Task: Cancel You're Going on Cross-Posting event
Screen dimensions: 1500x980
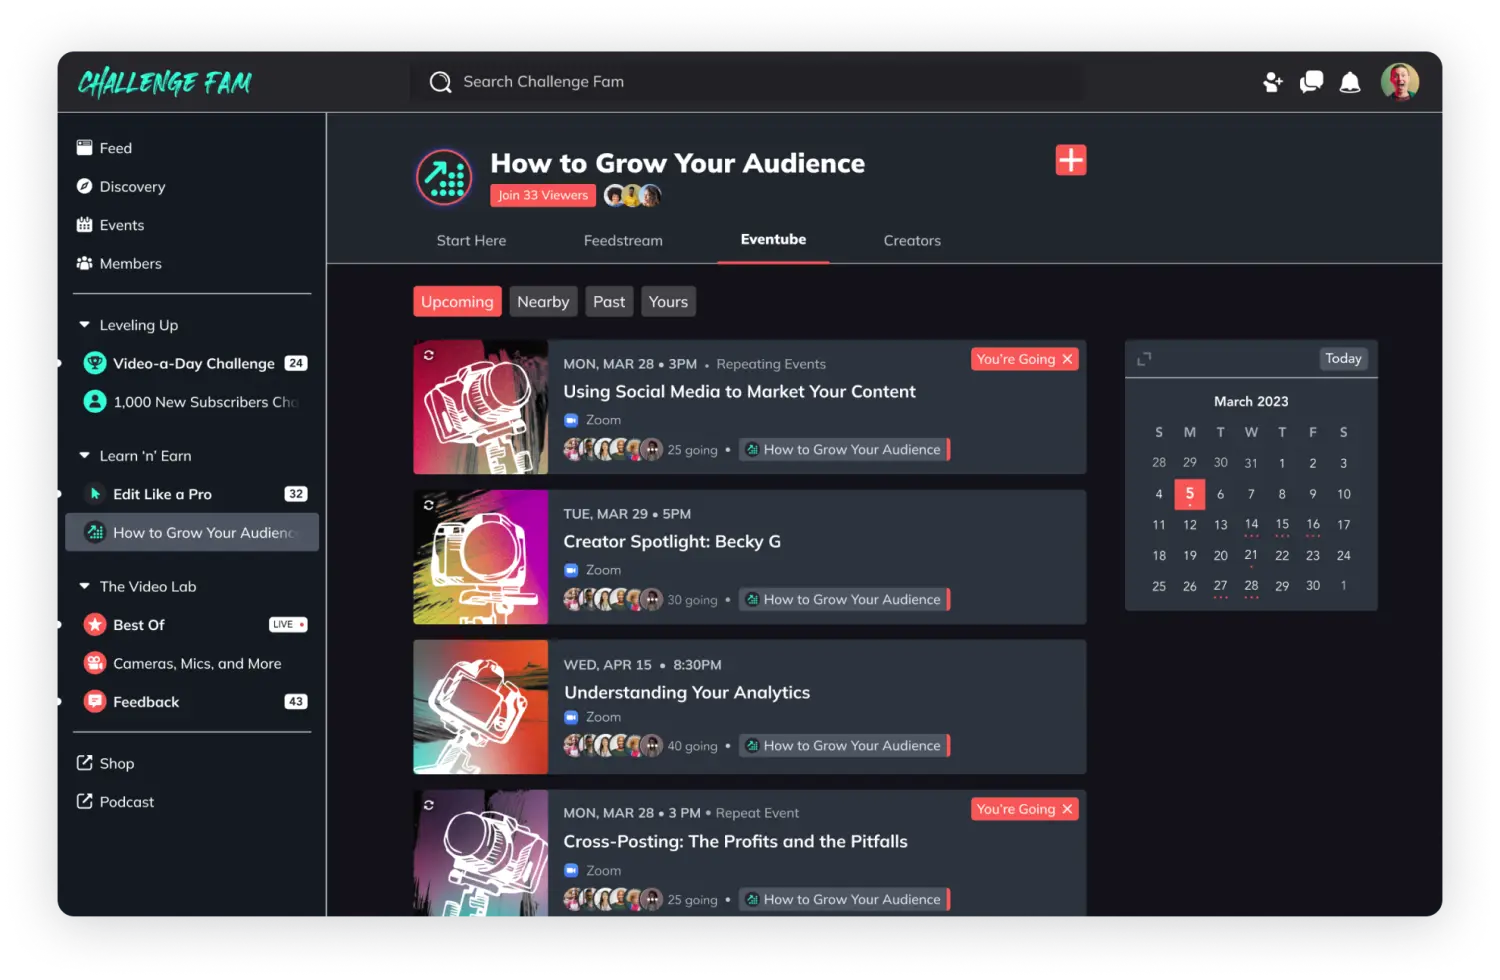Action: pyautogui.click(x=1067, y=809)
